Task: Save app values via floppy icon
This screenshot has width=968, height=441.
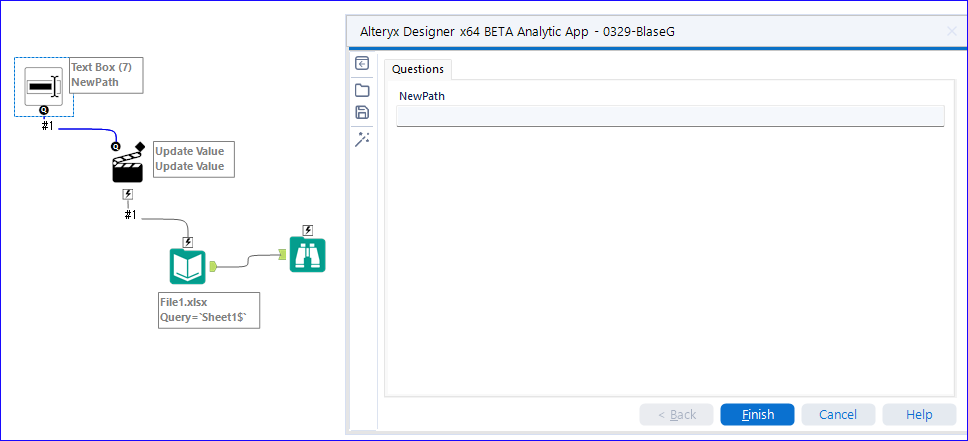Action: pyautogui.click(x=362, y=112)
